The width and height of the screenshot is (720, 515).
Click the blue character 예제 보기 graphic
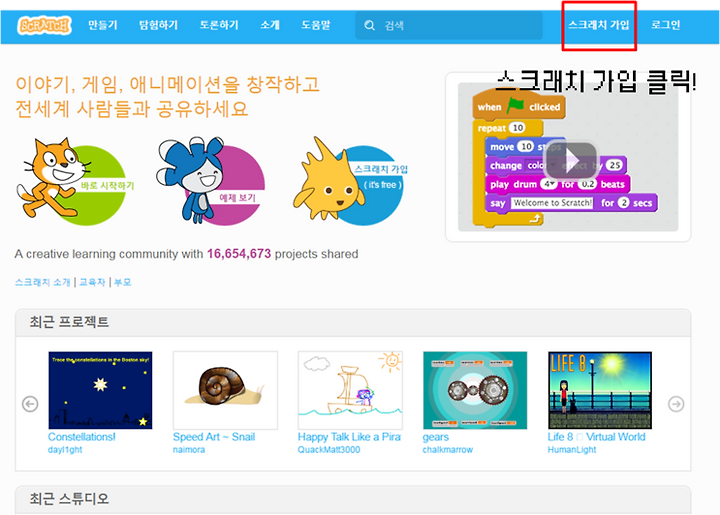click(x=211, y=181)
